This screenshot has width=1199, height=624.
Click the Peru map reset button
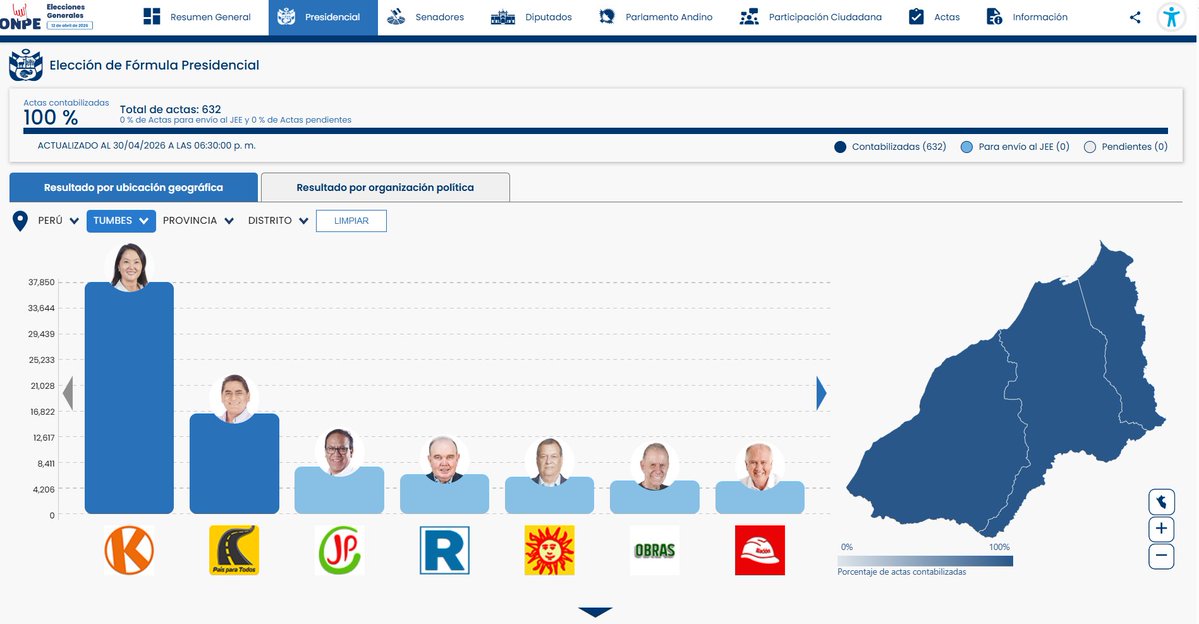pyautogui.click(x=1162, y=502)
